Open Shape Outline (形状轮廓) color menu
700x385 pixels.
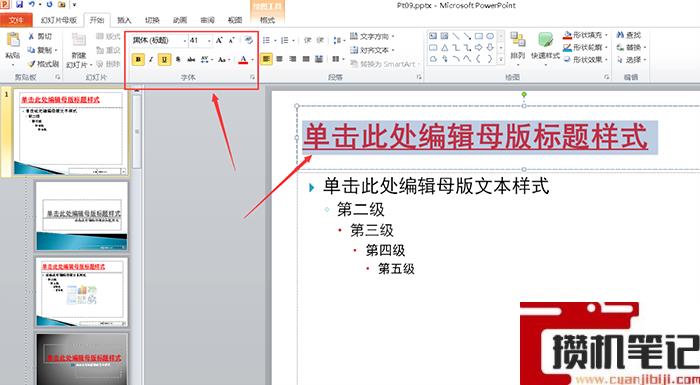click(586, 47)
